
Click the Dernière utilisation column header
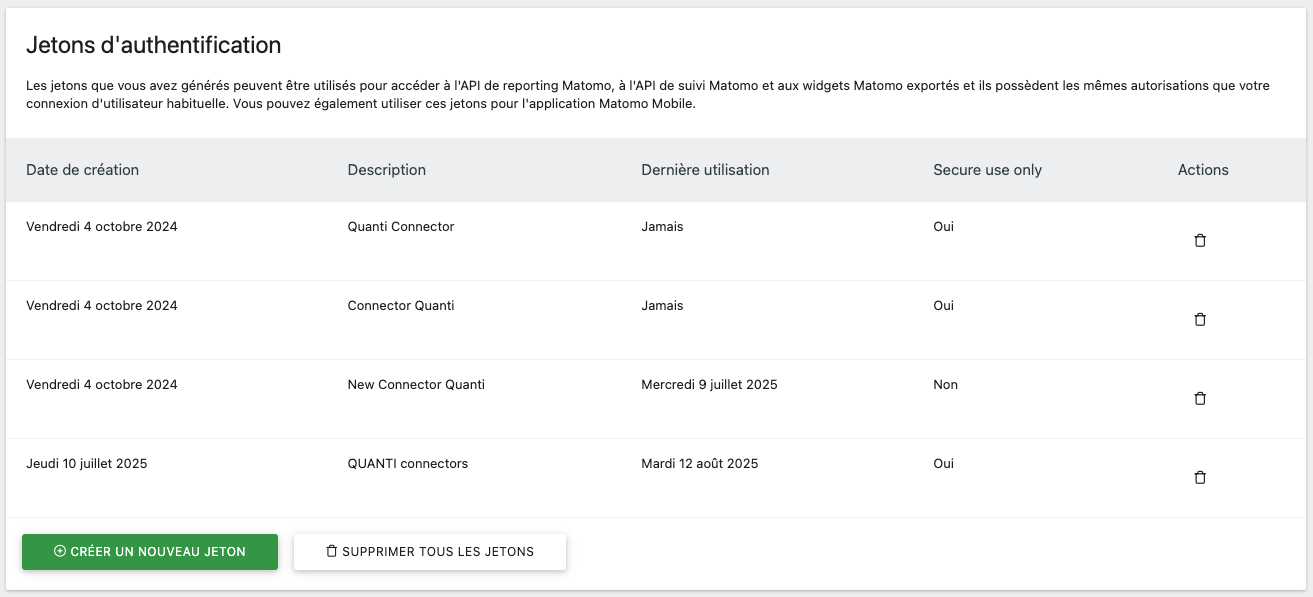pos(705,170)
